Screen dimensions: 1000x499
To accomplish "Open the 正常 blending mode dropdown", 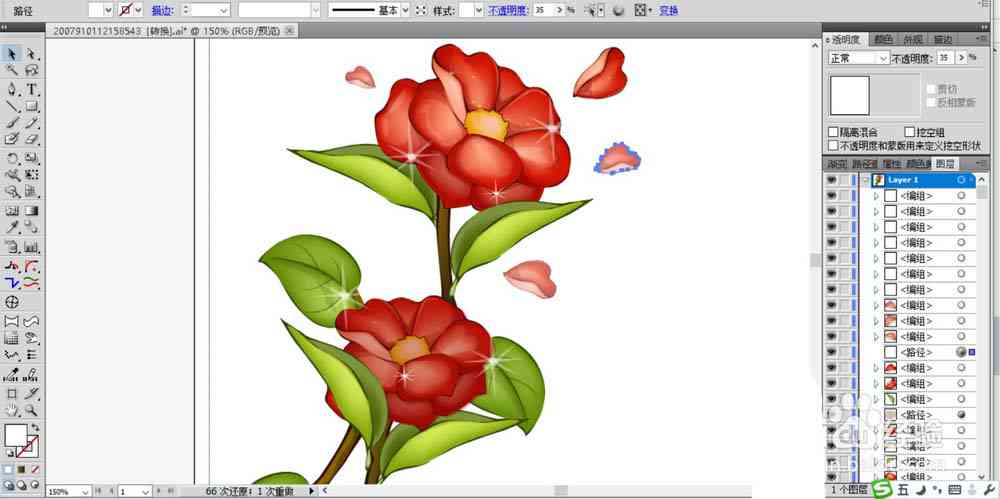I will coord(858,58).
